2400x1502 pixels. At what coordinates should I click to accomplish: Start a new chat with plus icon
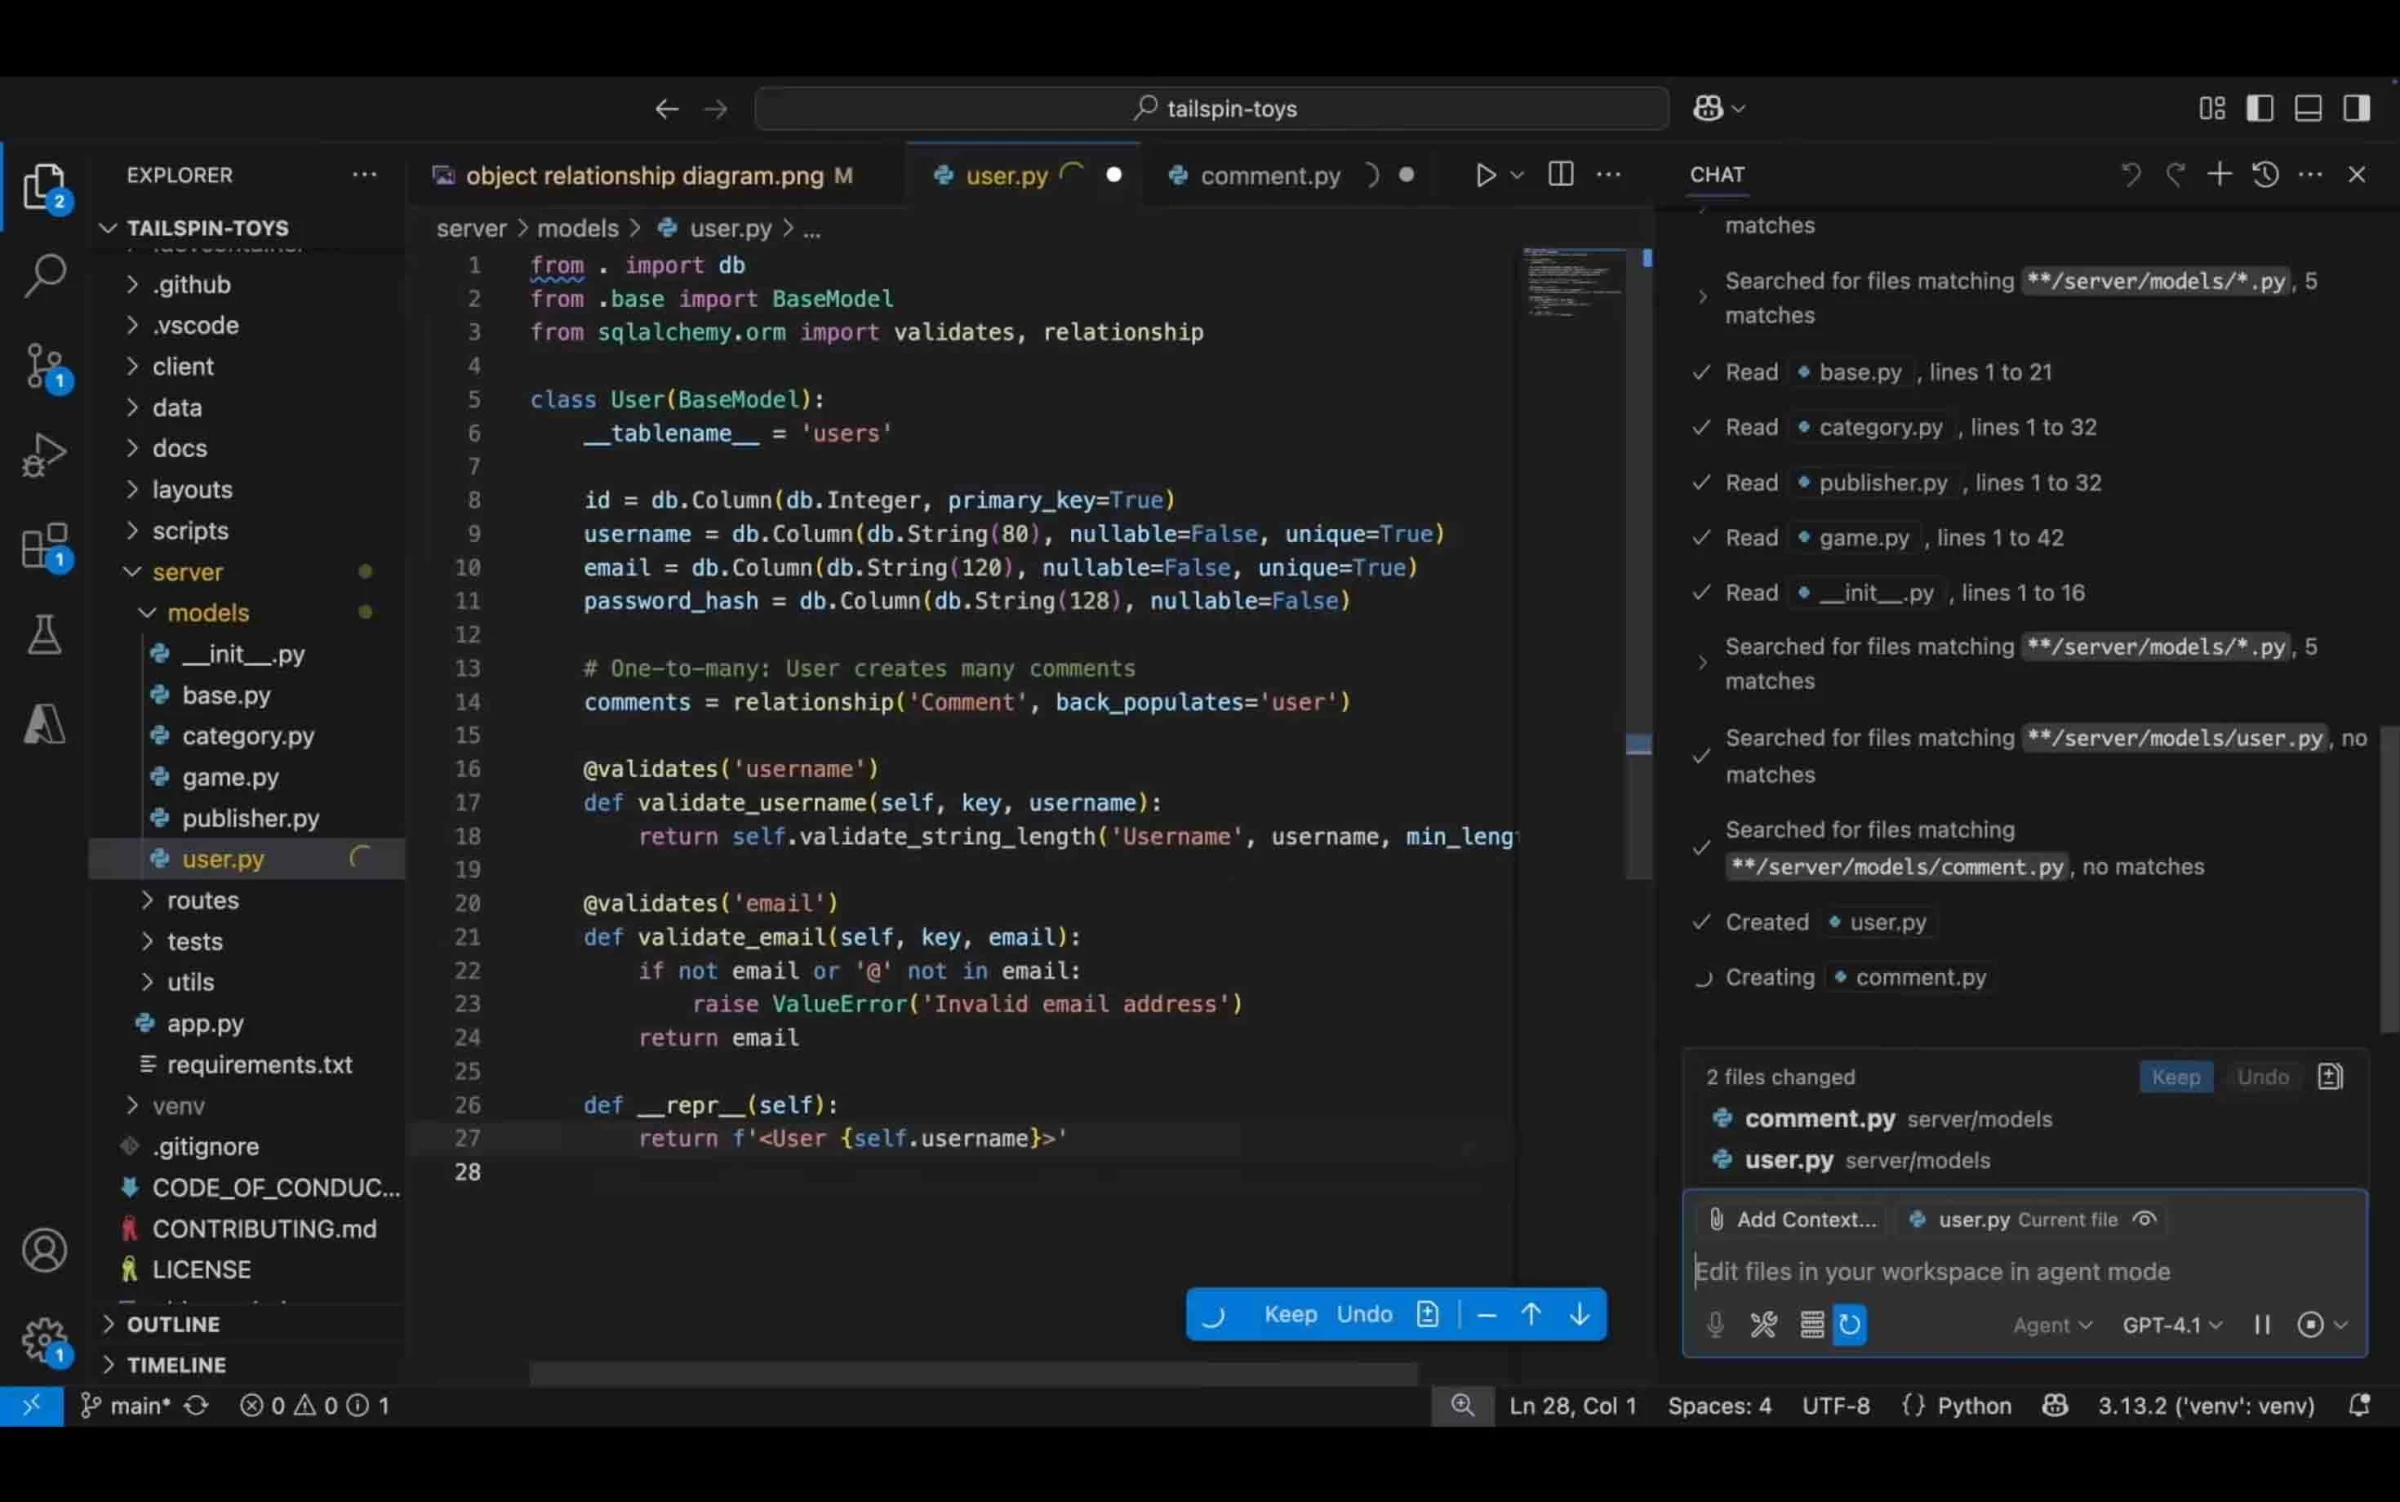click(2219, 175)
